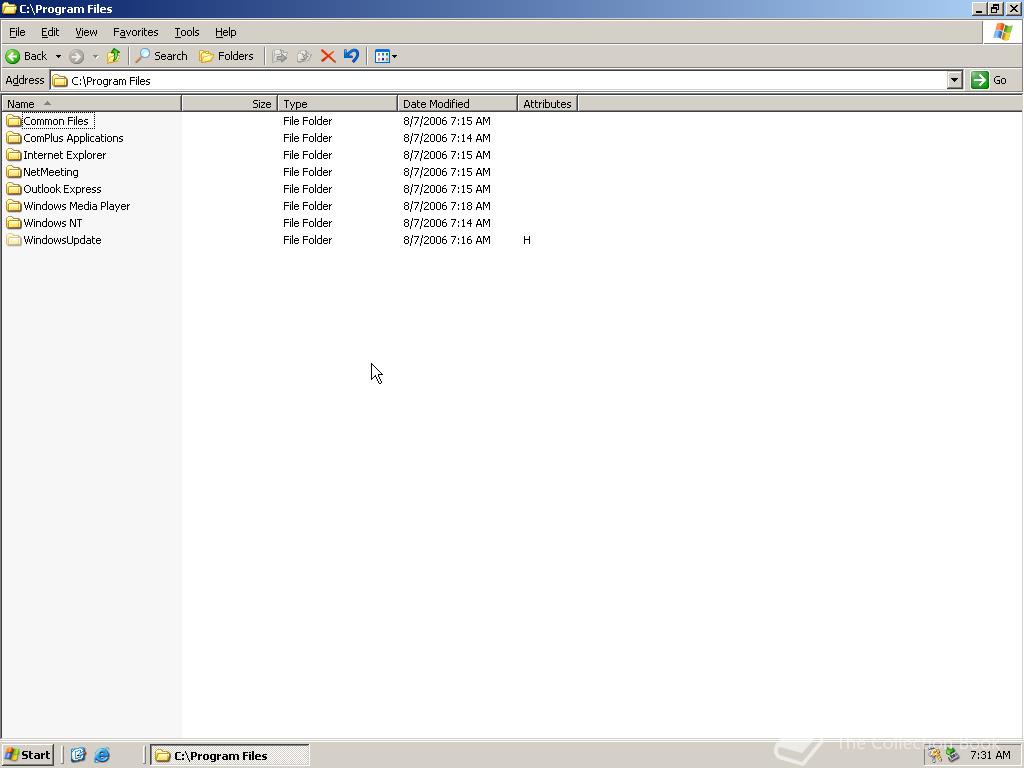Screen dimensions: 1024x768
Task: Select the Common Files folder icon
Action: (x=14, y=121)
